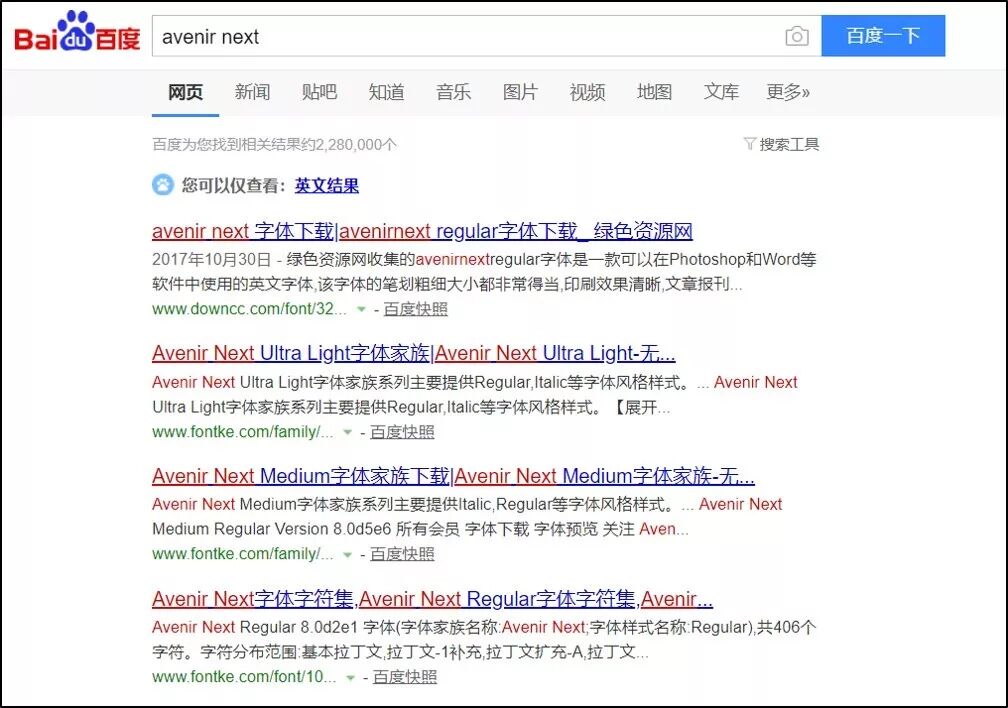This screenshot has height=708, width=1008.
Task: Open 百度快照 for the Ultra Light result
Action: point(402,432)
